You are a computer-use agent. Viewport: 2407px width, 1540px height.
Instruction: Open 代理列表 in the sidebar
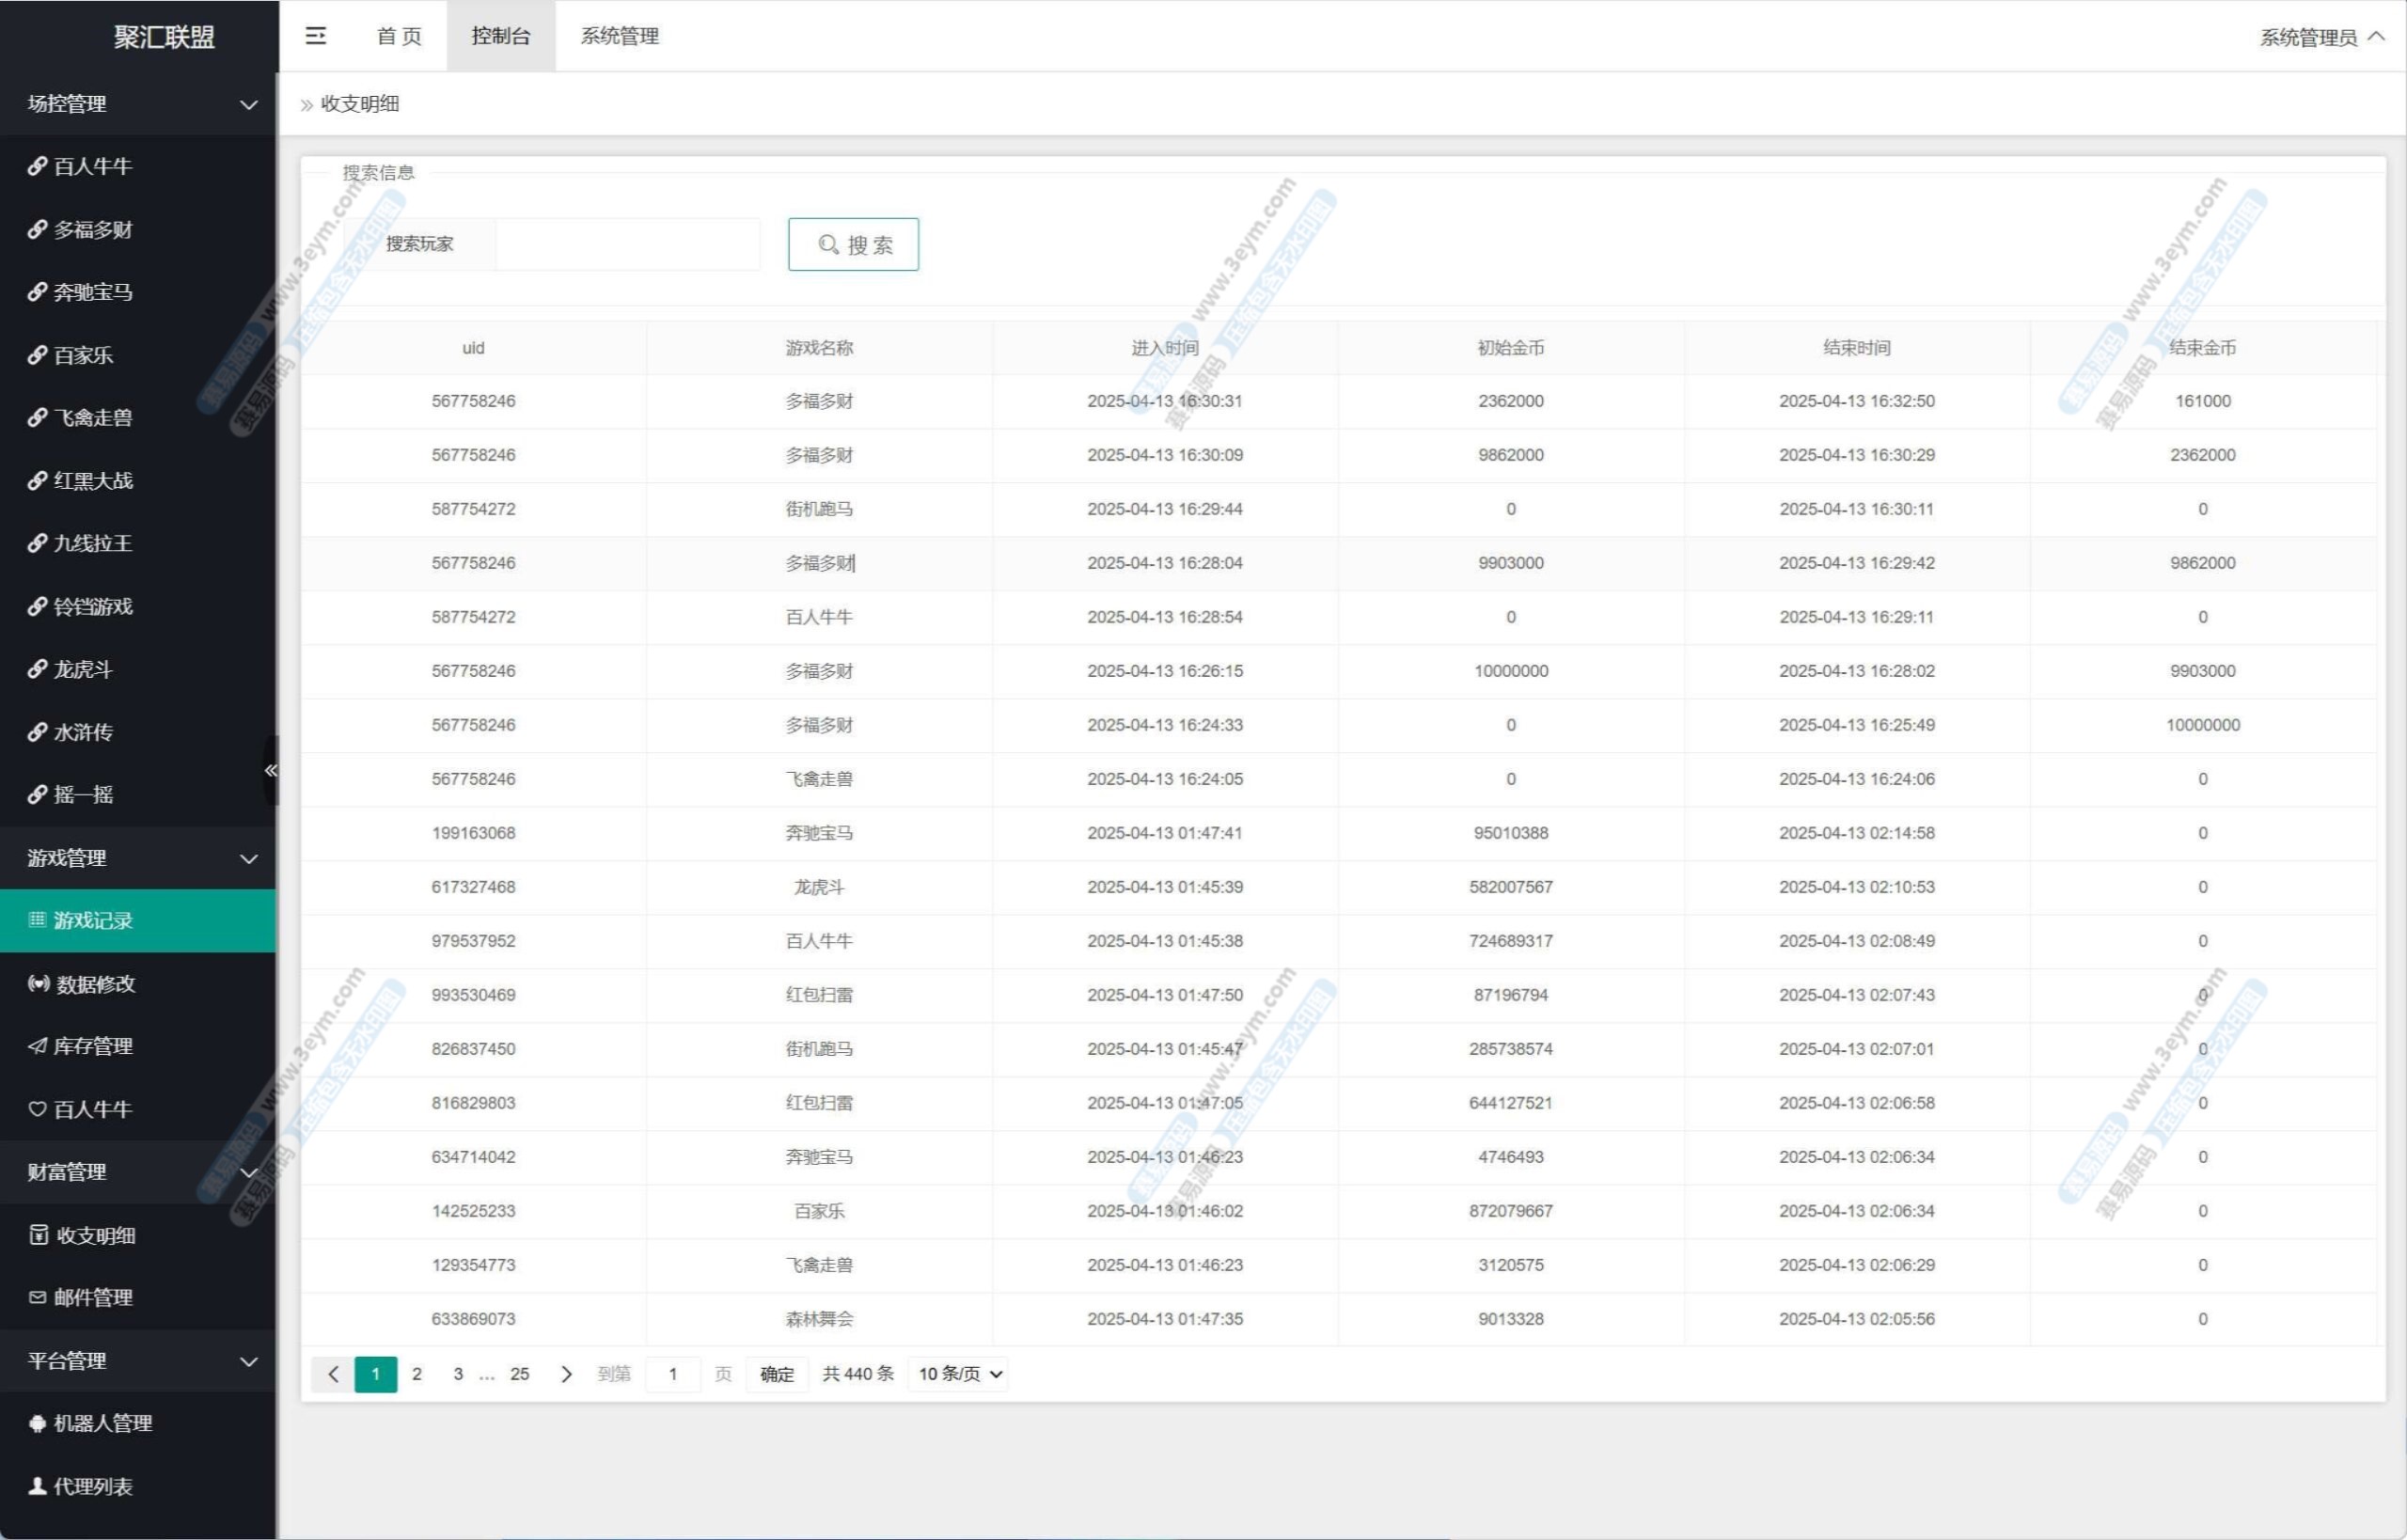(92, 1486)
